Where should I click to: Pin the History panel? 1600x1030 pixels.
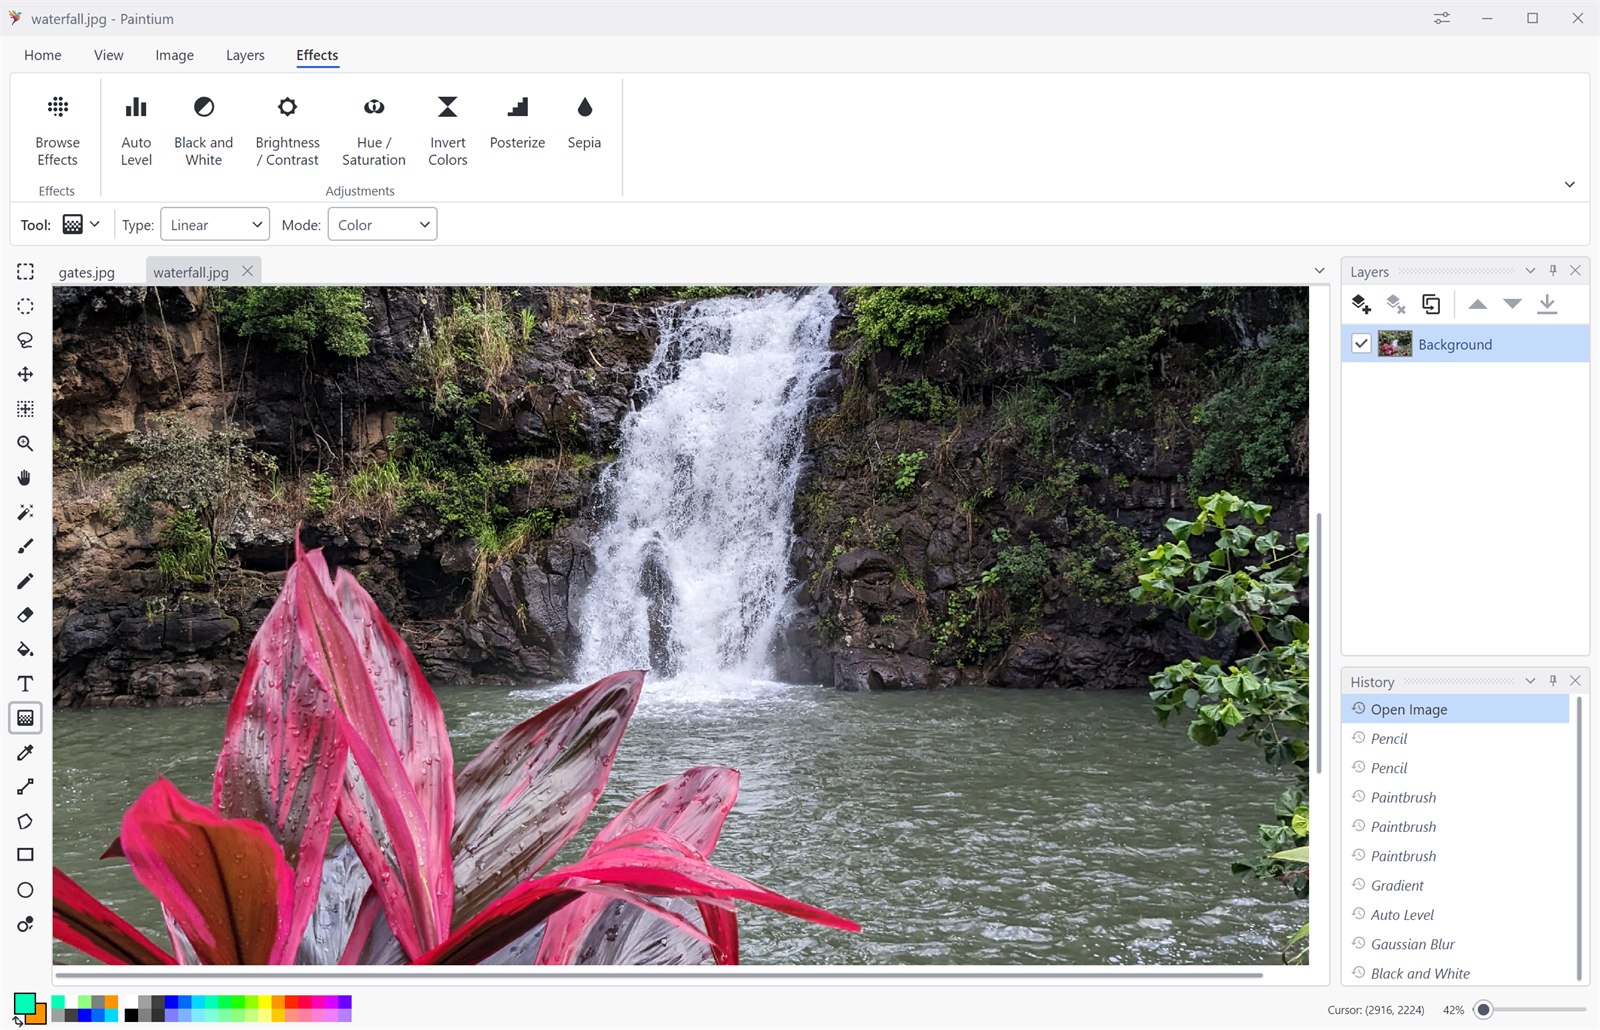(x=1553, y=681)
